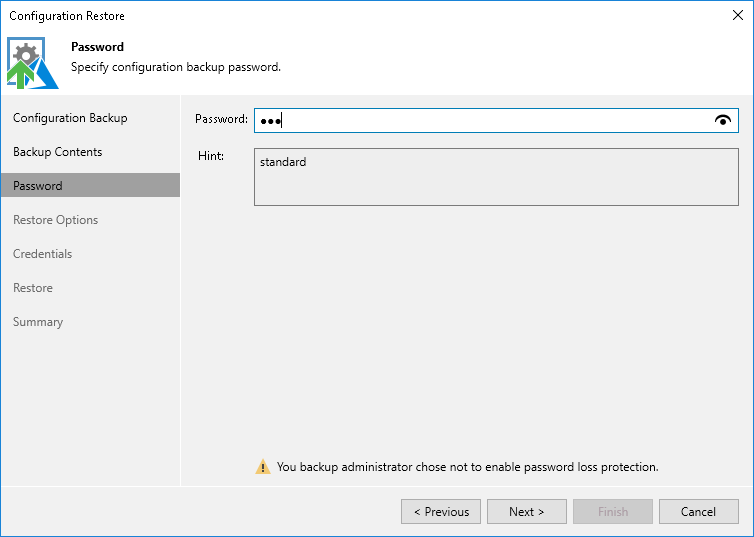Open the Restore Options step
The image size is (754, 537).
click(56, 220)
